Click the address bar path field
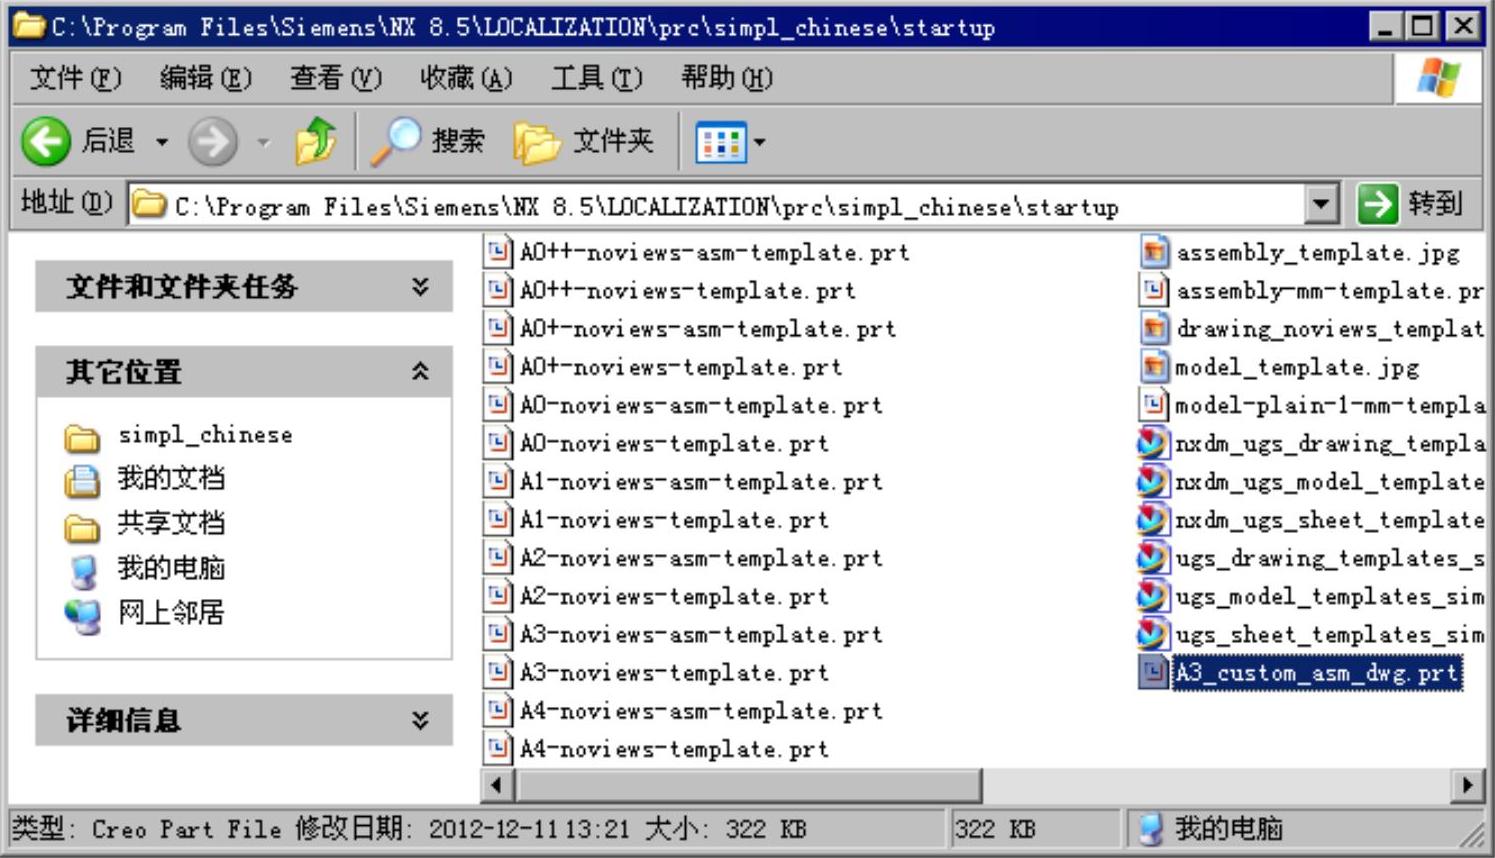1495x858 pixels. point(718,205)
